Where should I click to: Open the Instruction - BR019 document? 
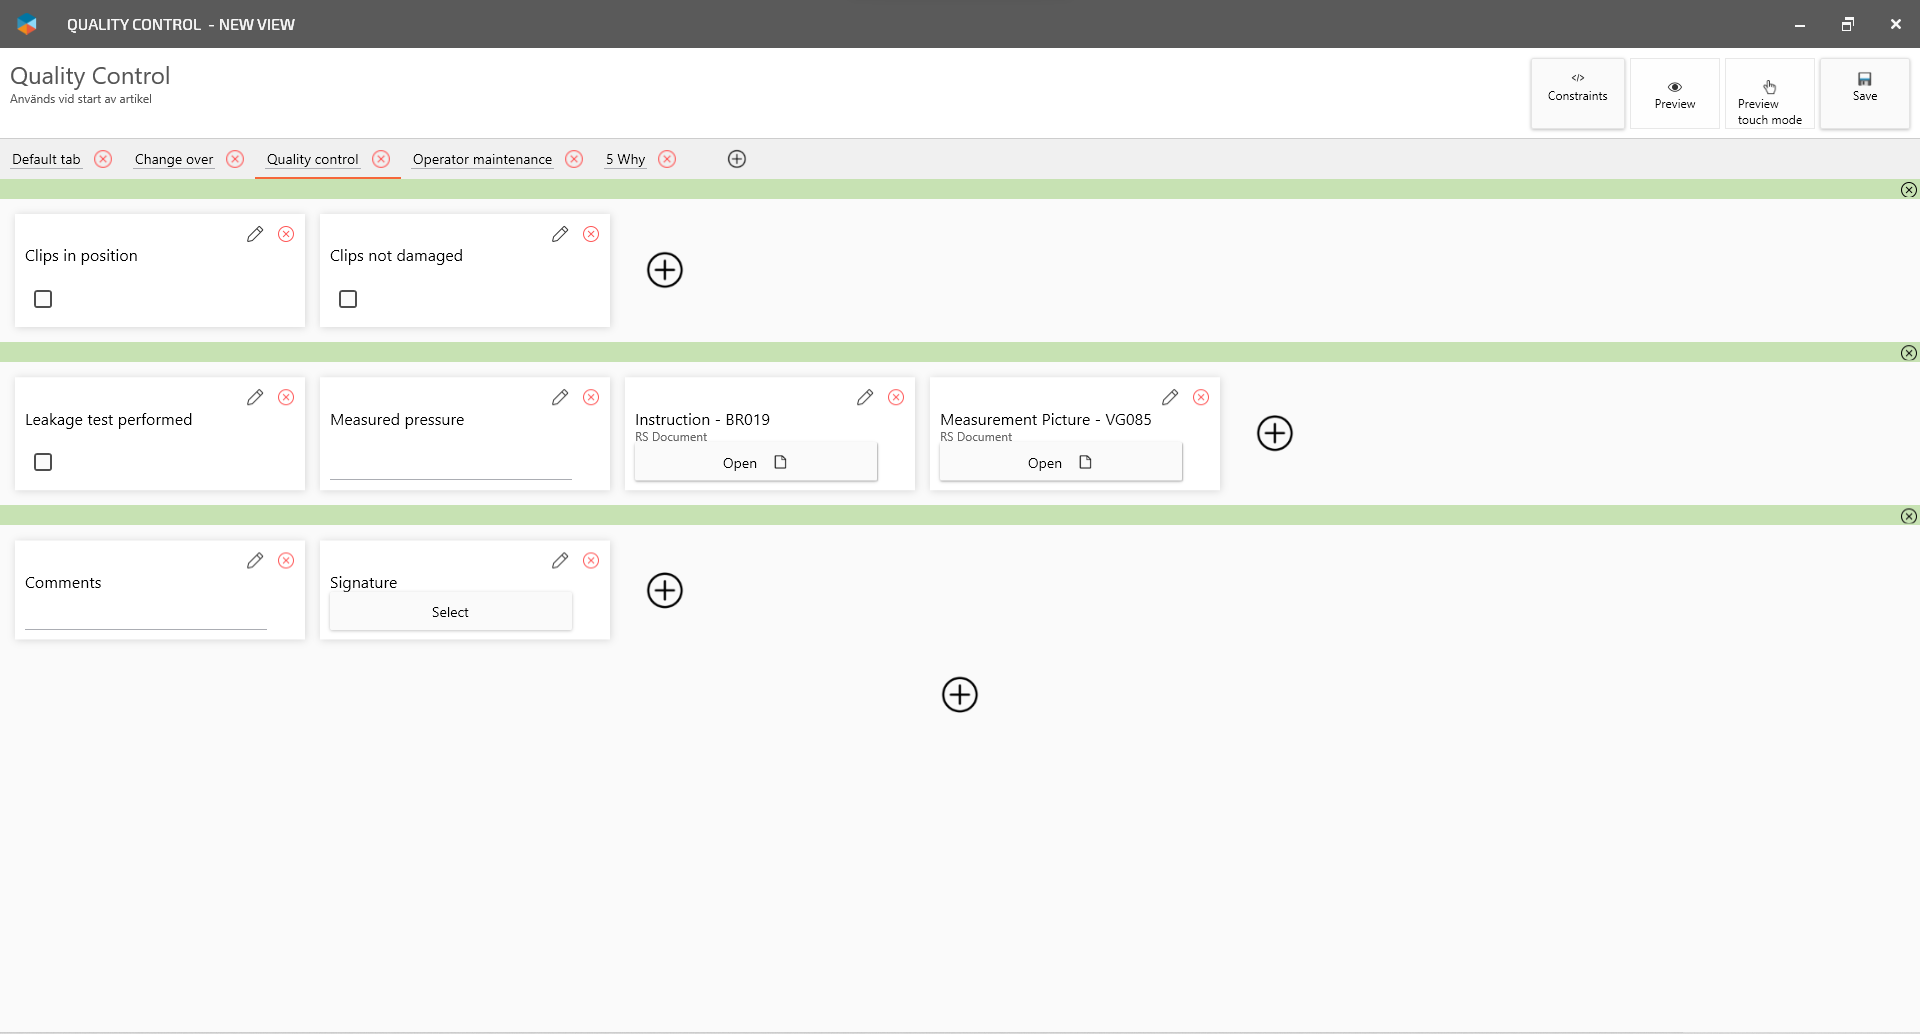(756, 462)
